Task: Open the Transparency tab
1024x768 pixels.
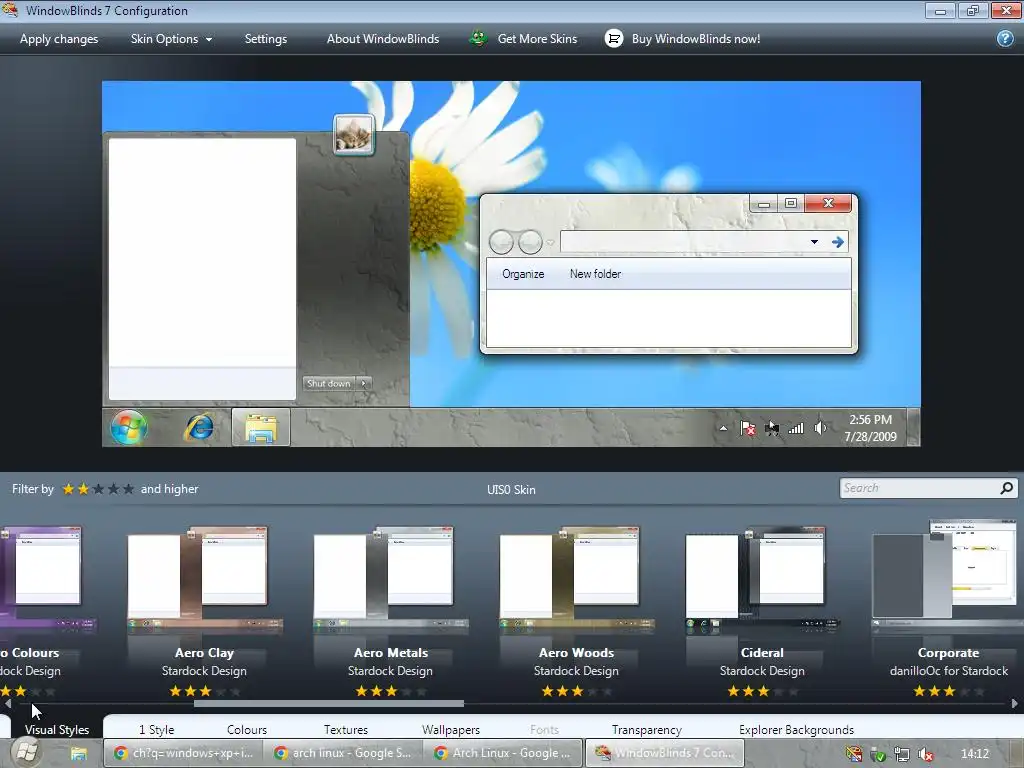Action: (647, 729)
